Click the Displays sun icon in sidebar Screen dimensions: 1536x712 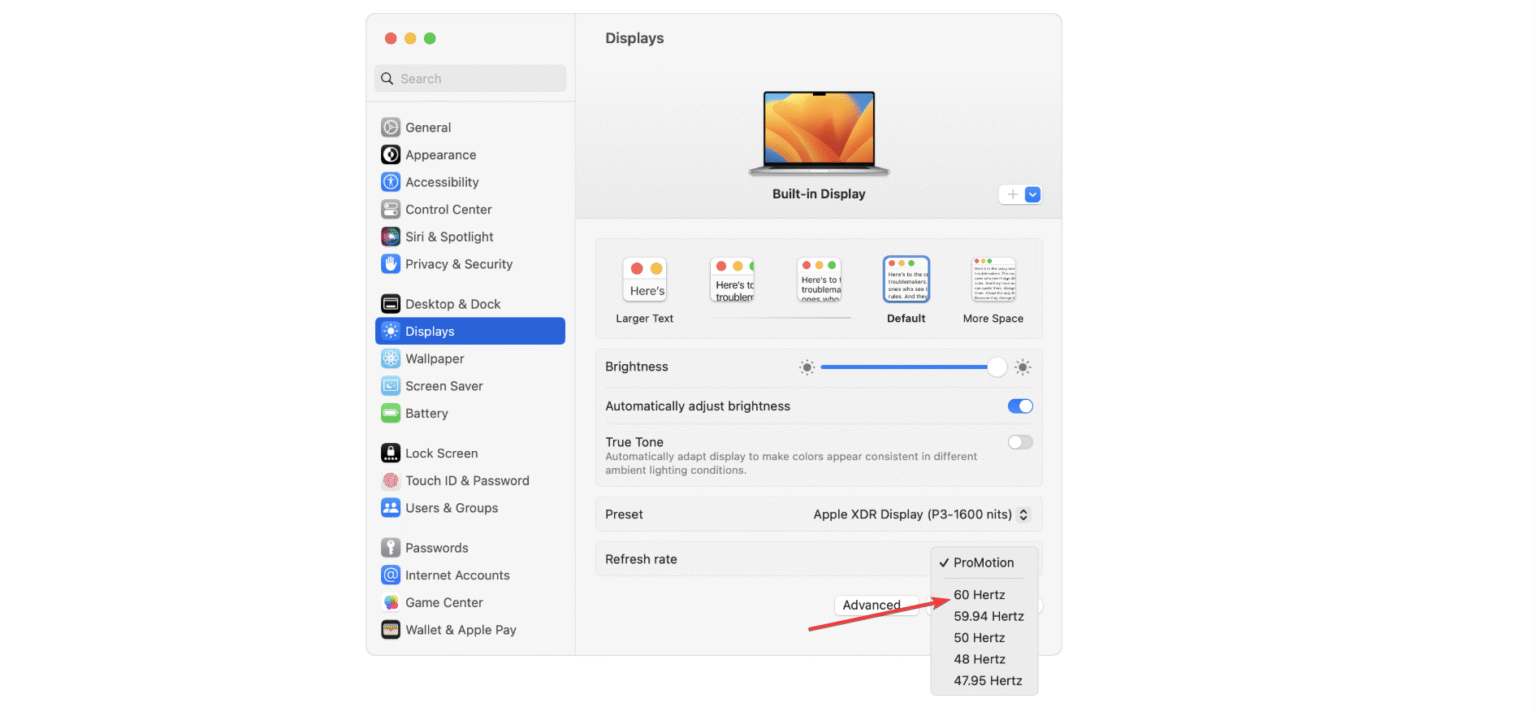(x=390, y=331)
